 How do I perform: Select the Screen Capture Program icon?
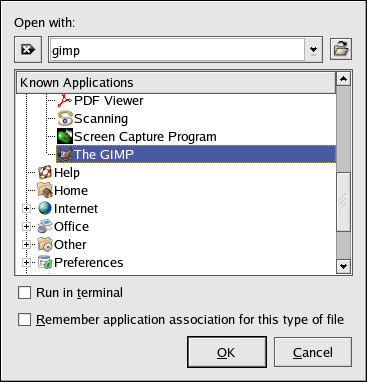65,136
